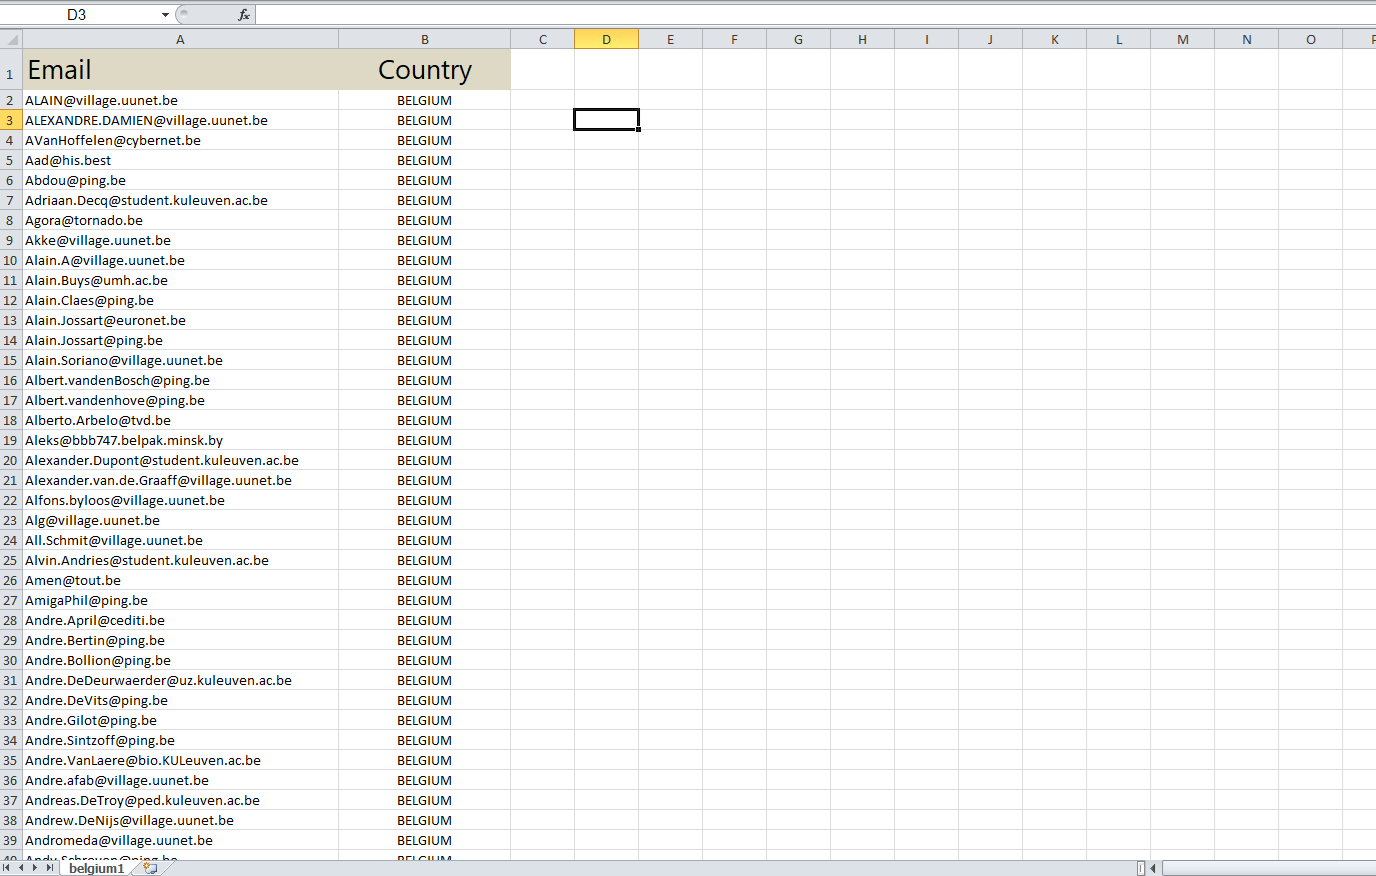Click the previous sheet tab arrow
The image size is (1376, 876).
click(21, 868)
